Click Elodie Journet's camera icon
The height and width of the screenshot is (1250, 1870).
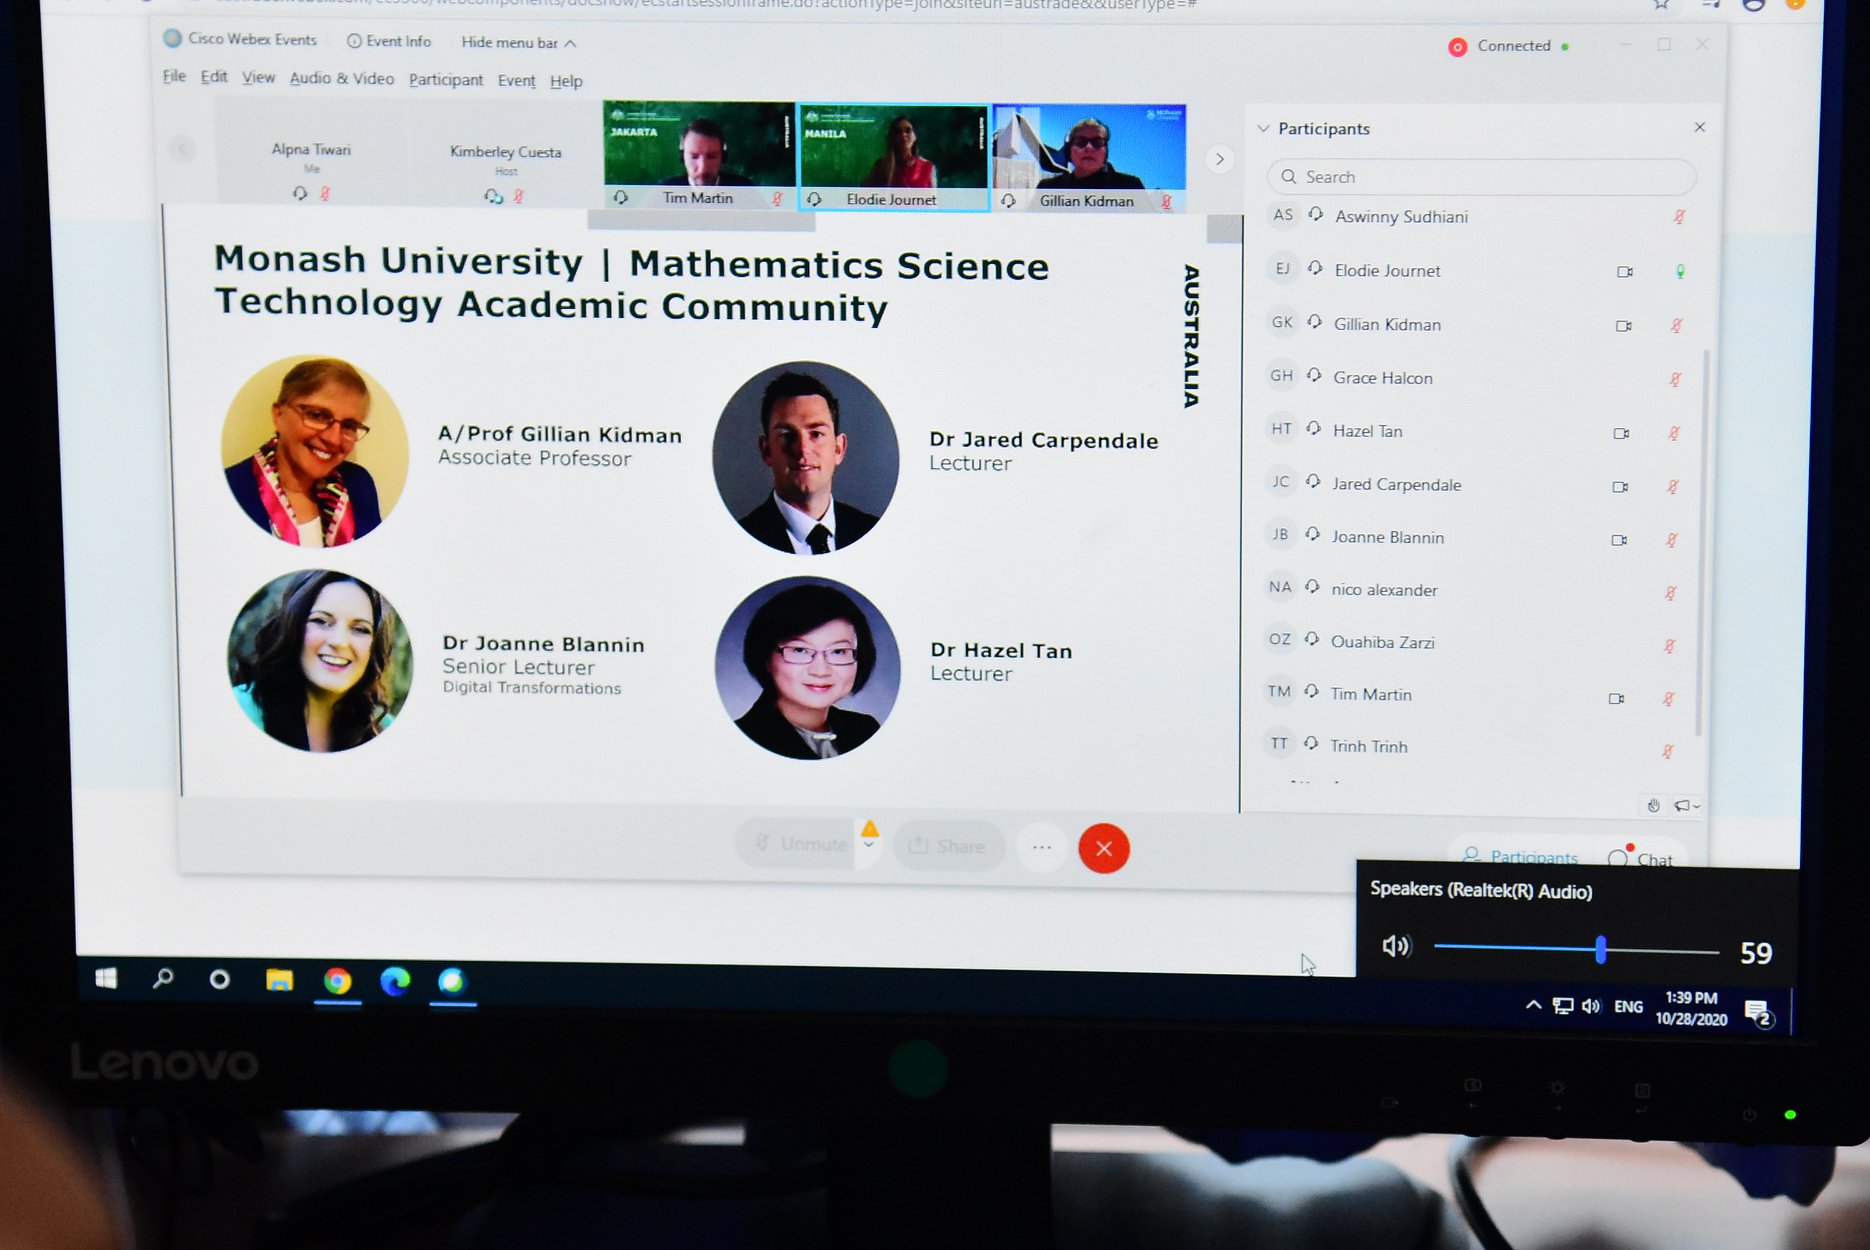(1625, 272)
